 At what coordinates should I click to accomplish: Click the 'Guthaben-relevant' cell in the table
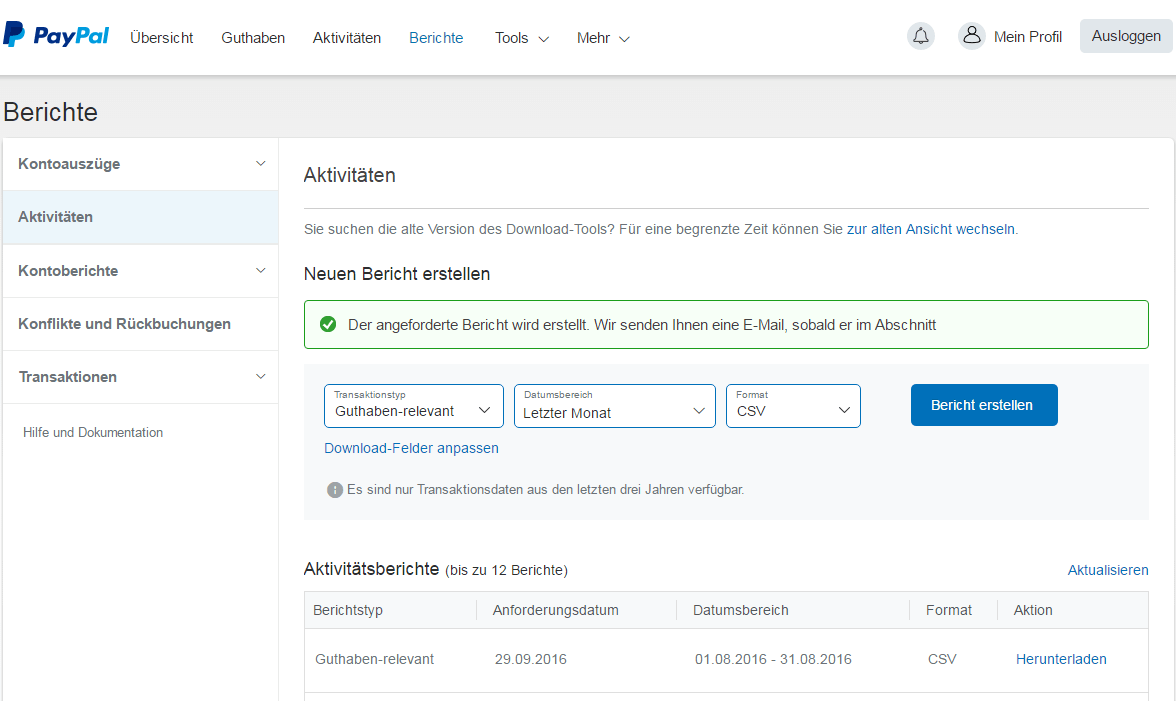click(x=374, y=659)
